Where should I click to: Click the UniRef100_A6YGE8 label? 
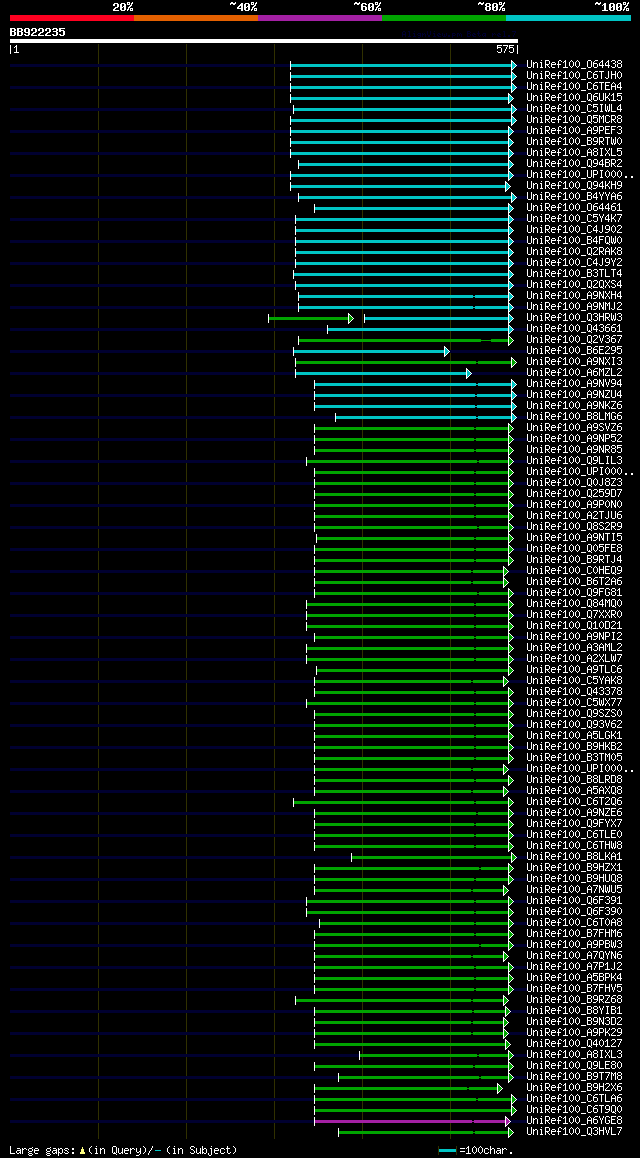(574, 1121)
